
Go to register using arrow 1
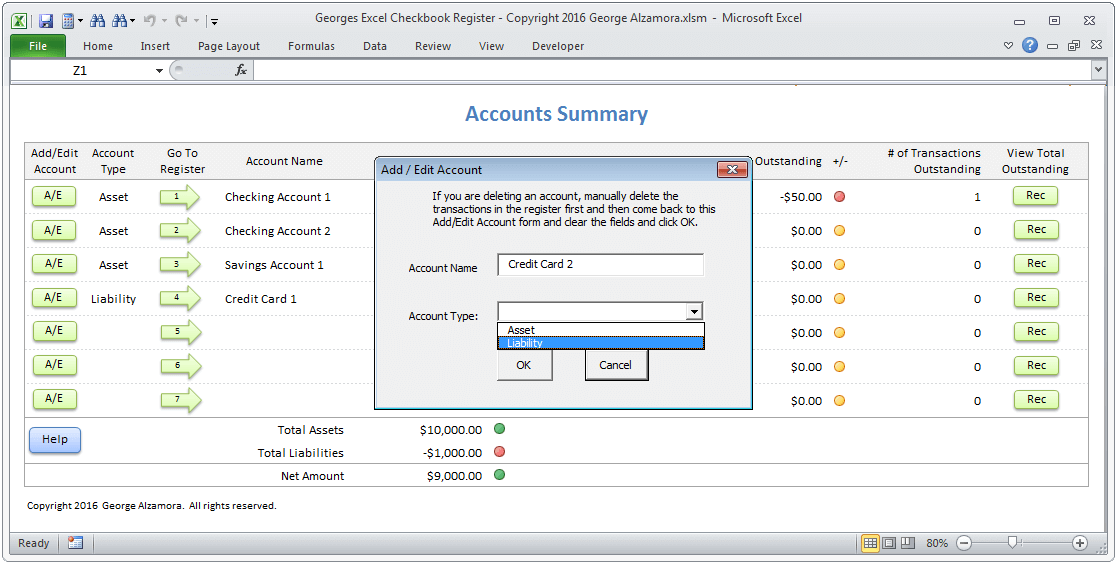(180, 197)
